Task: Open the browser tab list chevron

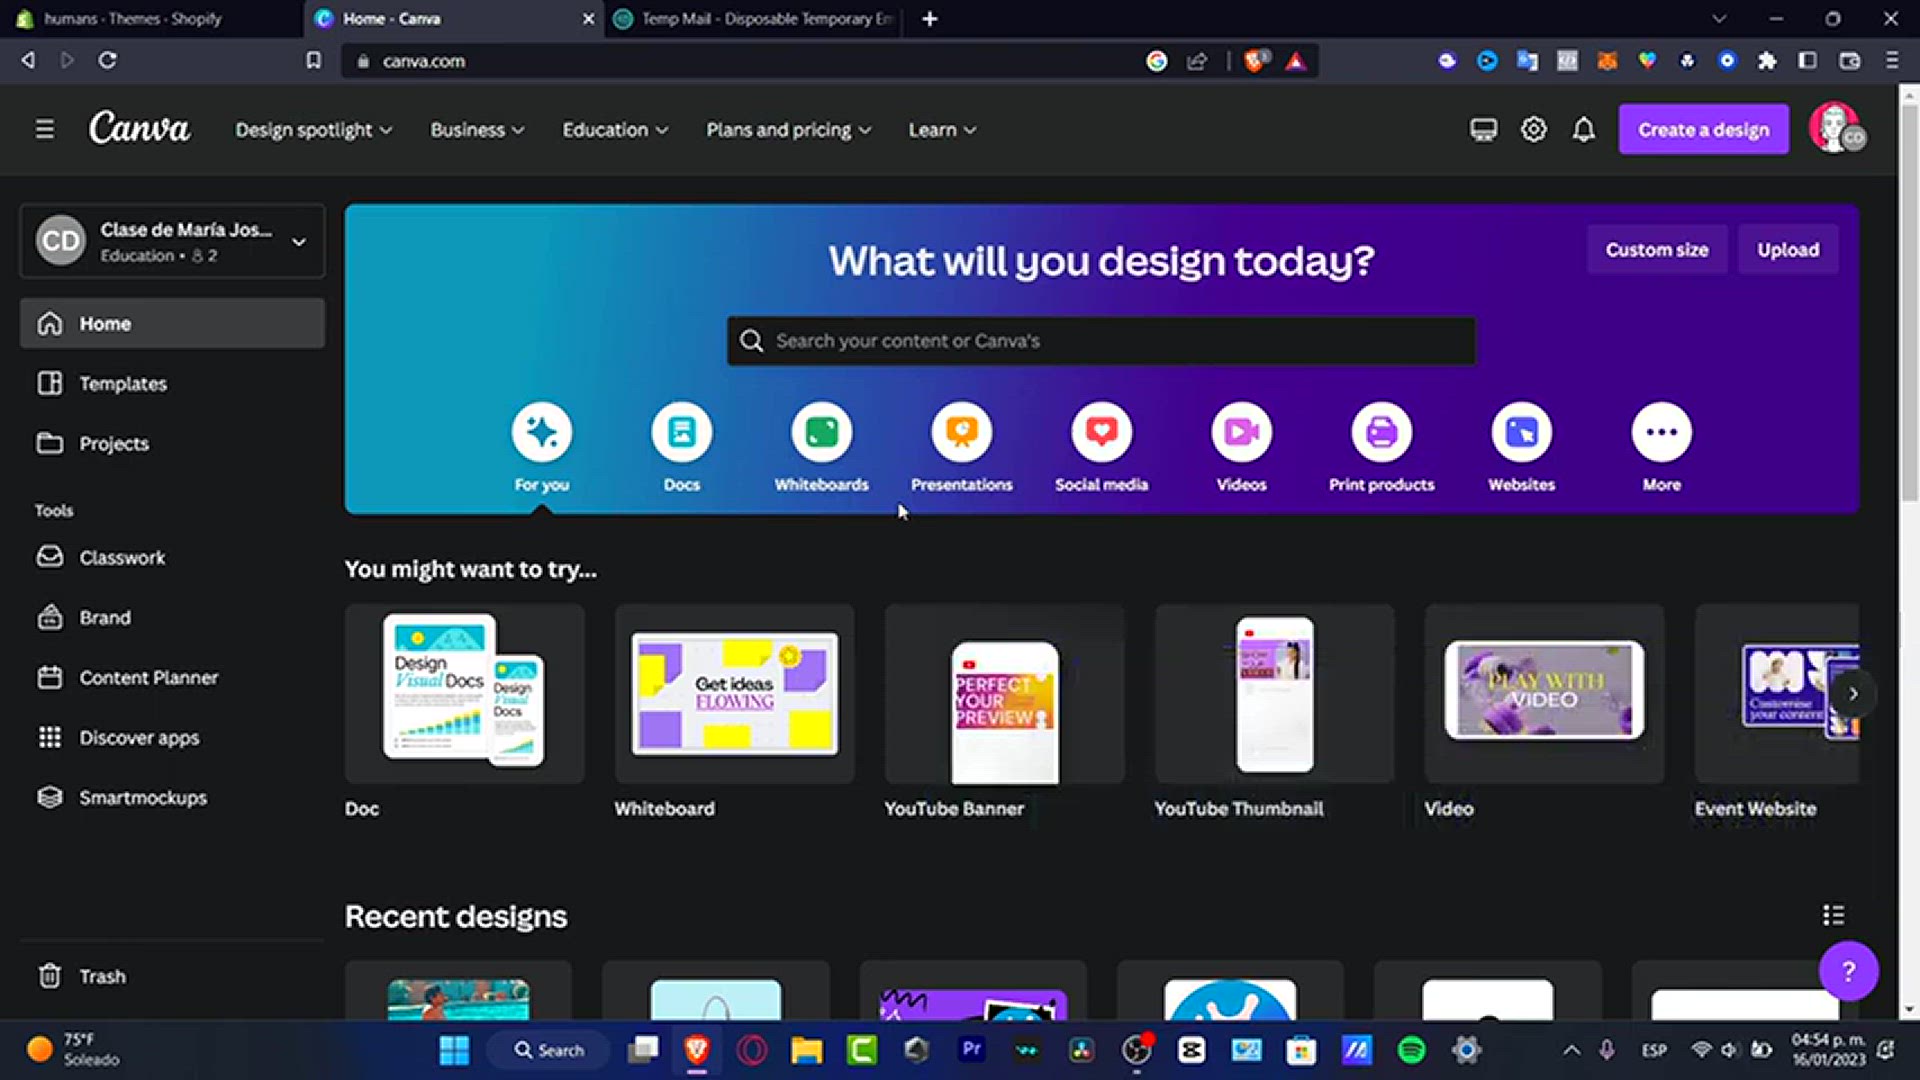Action: [x=1718, y=19]
